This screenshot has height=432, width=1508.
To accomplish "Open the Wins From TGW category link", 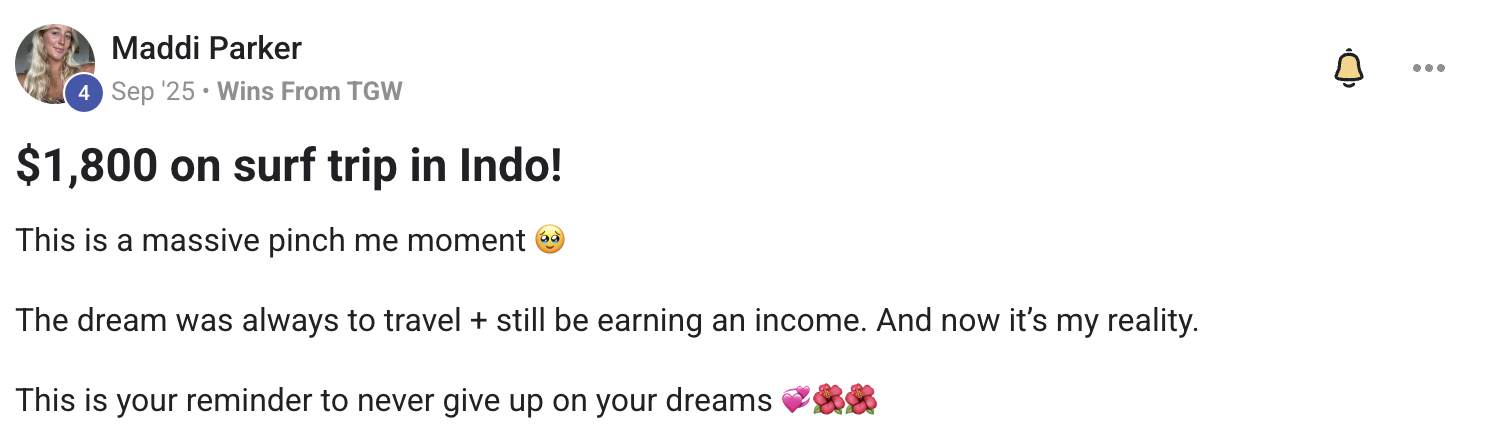I will point(309,92).
